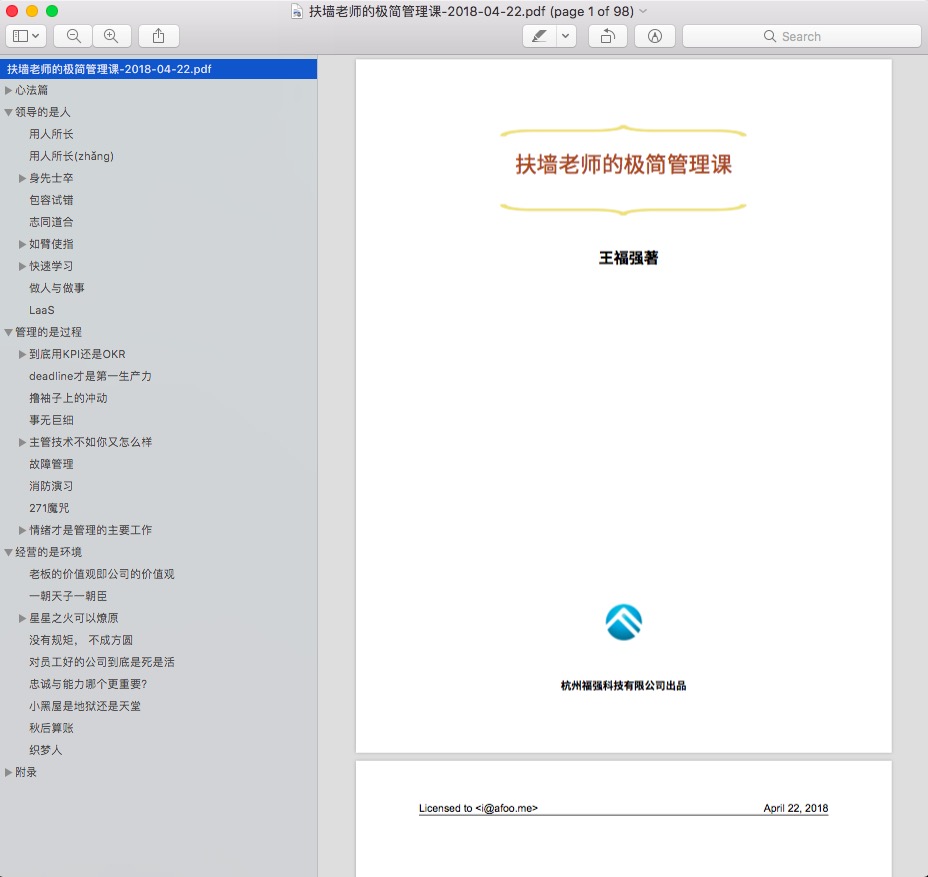
Task: Expand 到底用KPI还是OKR entry
Action: coord(22,354)
